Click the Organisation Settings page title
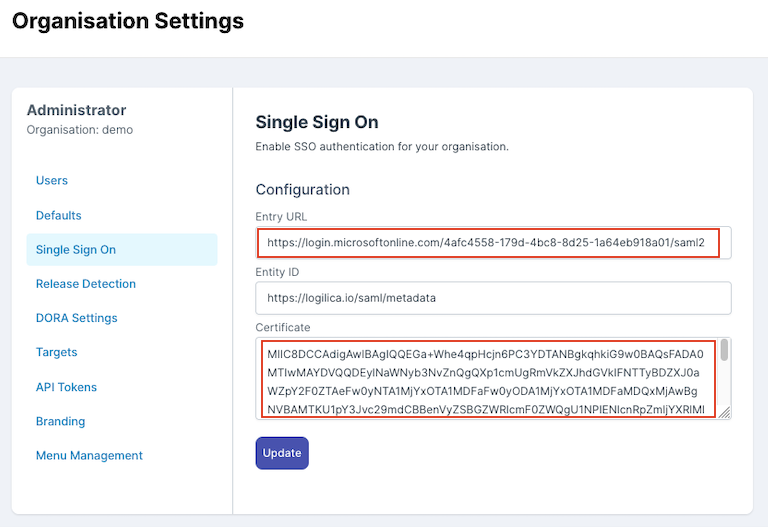This screenshot has width=768, height=527. pos(127,19)
